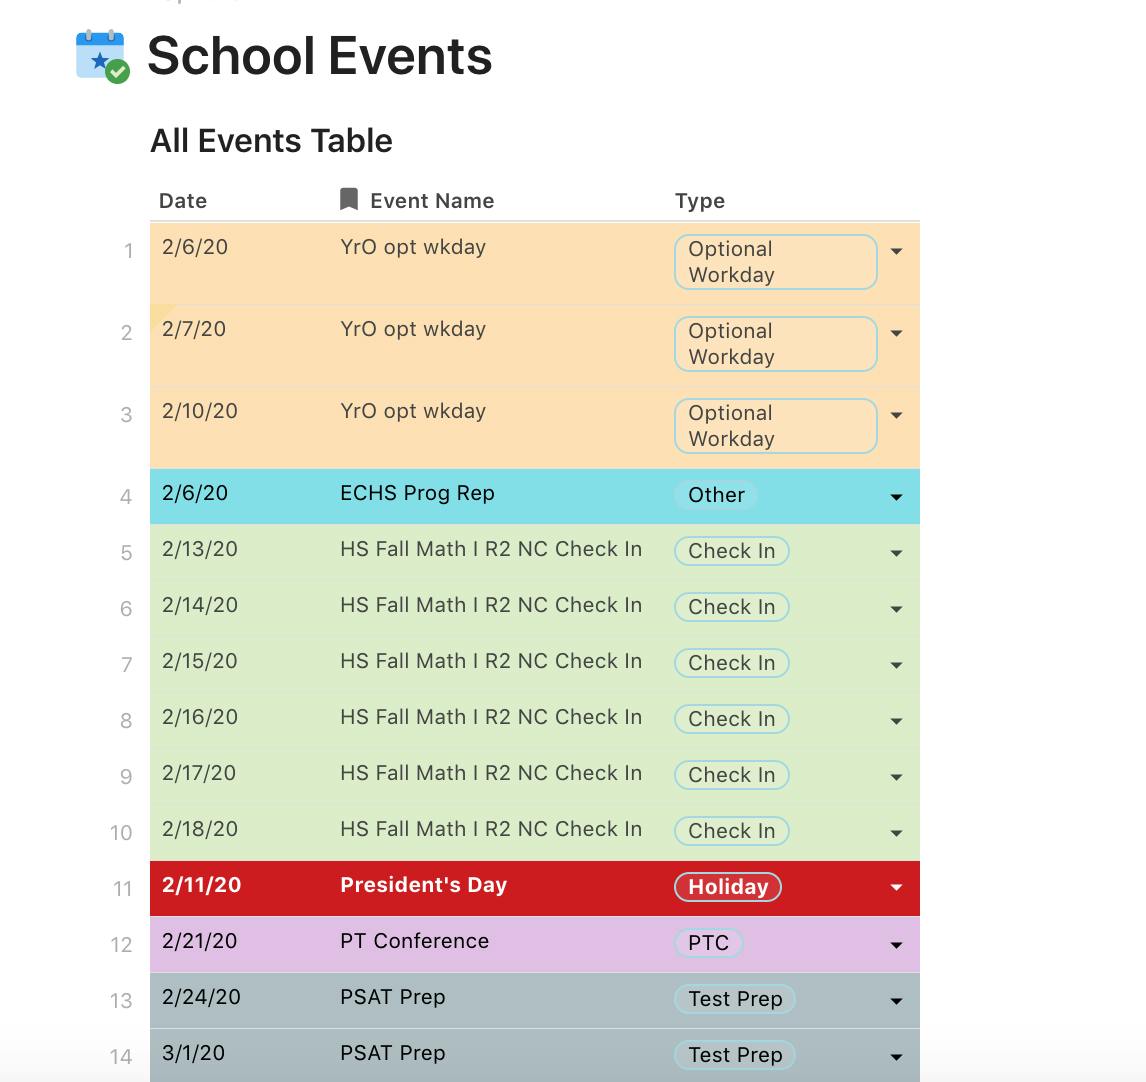Open the Test Prep dropdown arrow on row 13

(x=896, y=1001)
